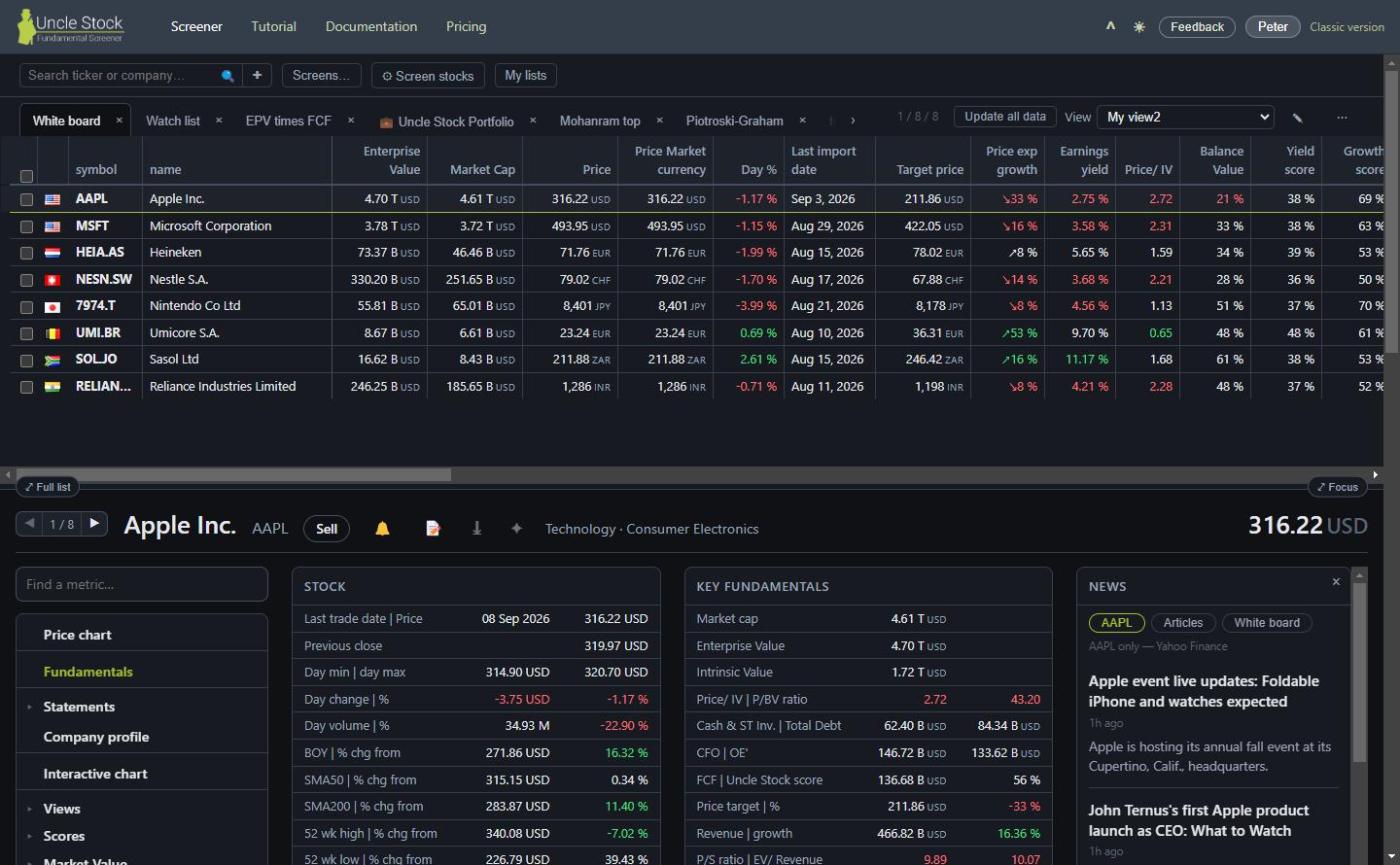Screen dimensions: 1400x865
Task: Open the Documentation menu item
Action: pos(371,27)
